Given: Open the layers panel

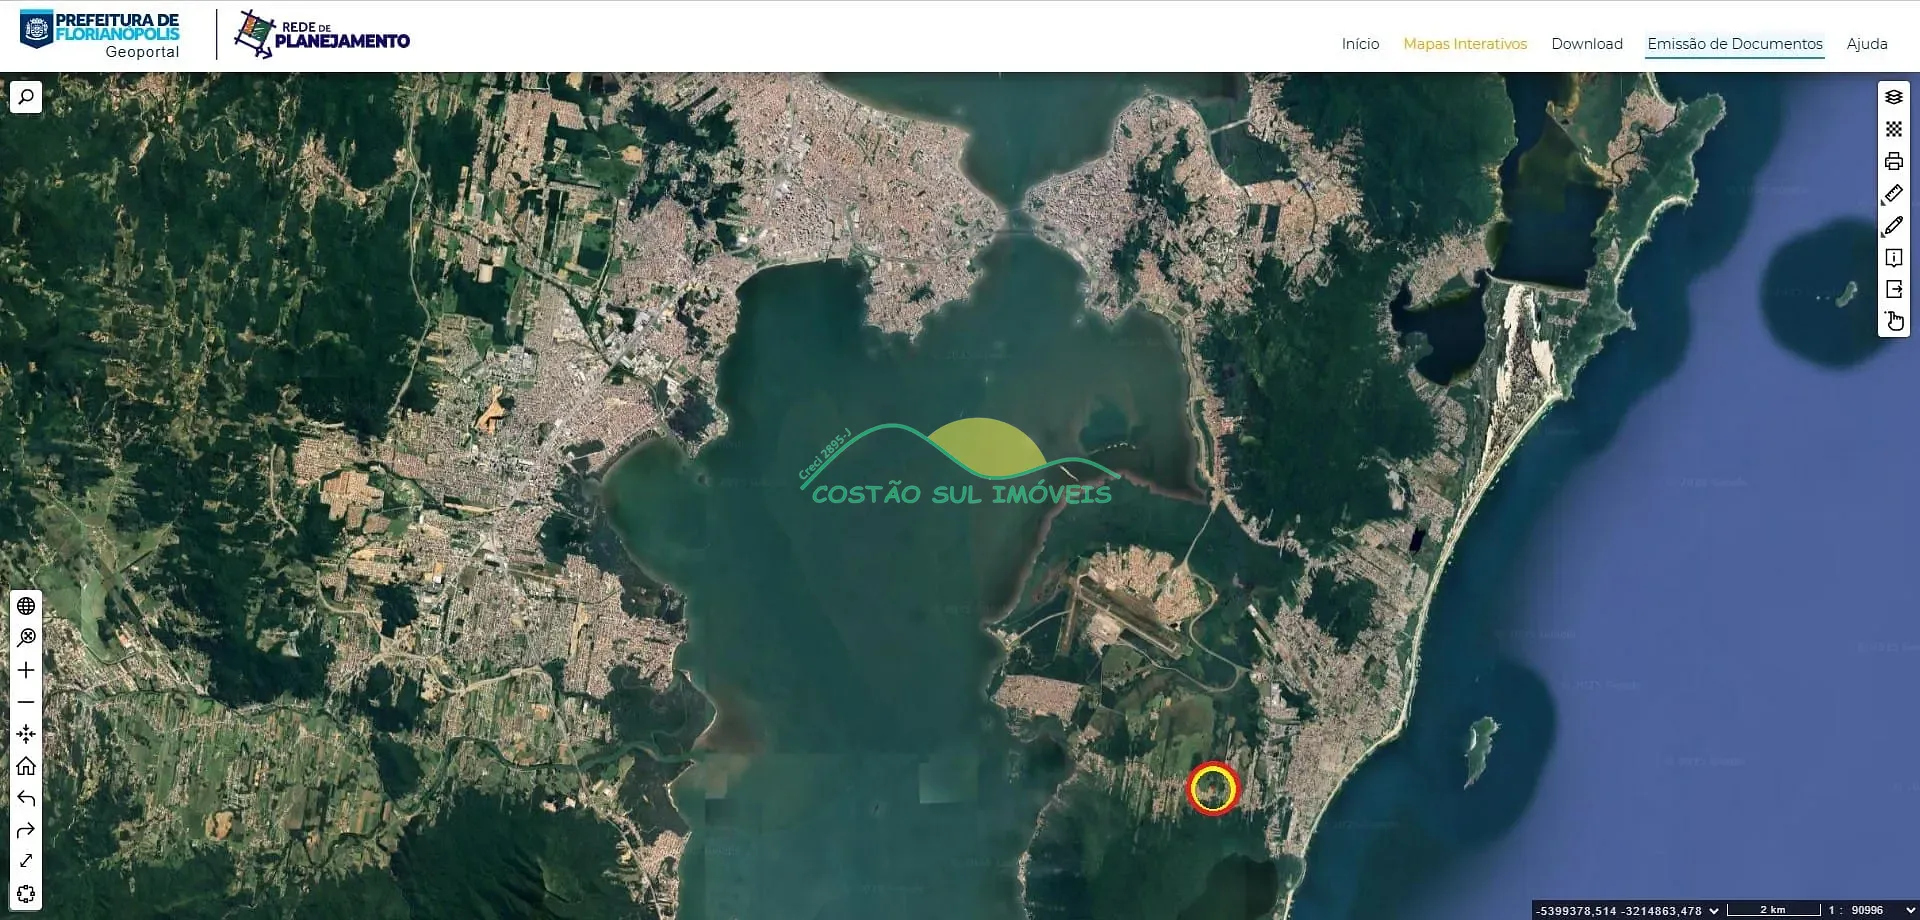Looking at the screenshot, I should coord(1894,97).
